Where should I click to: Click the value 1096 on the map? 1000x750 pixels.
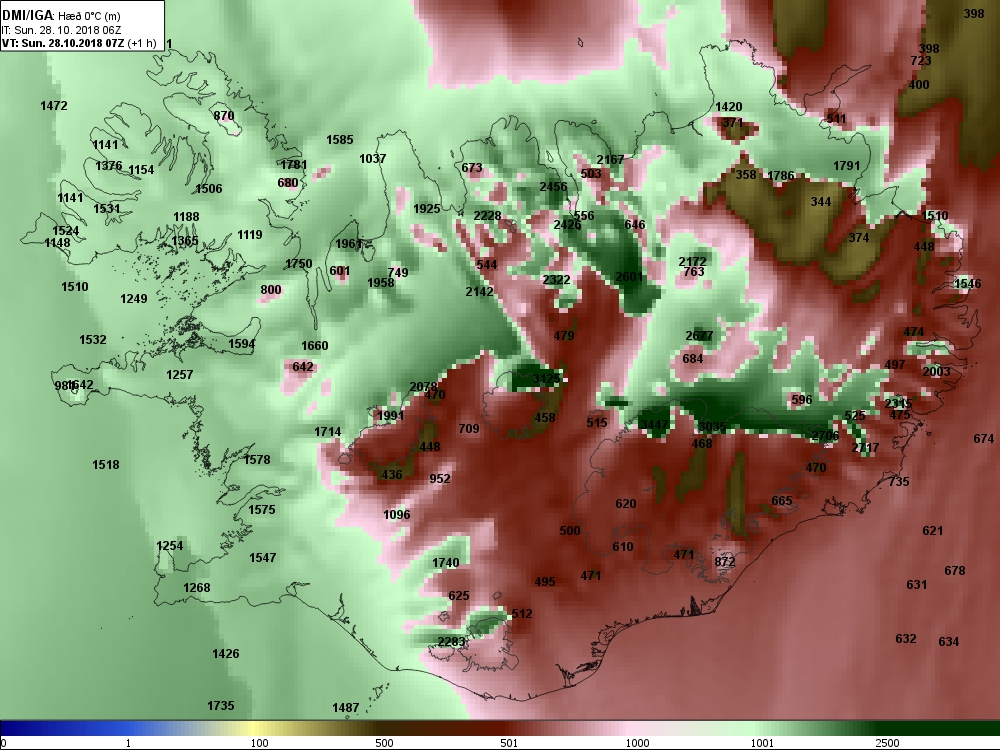pos(397,515)
